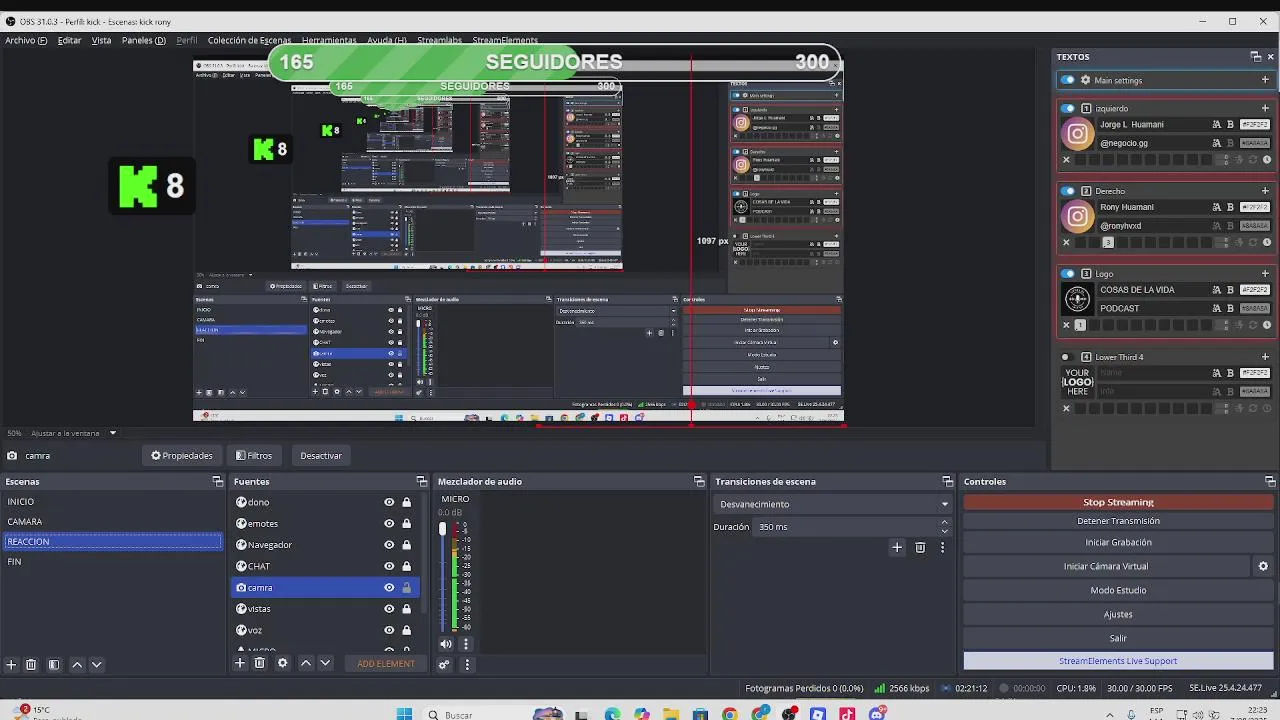Click the #F2F2F2 swatch beside Jorge L. Huamani
Image resolution: width=1280 pixels, height=720 pixels.
pos(1254,125)
